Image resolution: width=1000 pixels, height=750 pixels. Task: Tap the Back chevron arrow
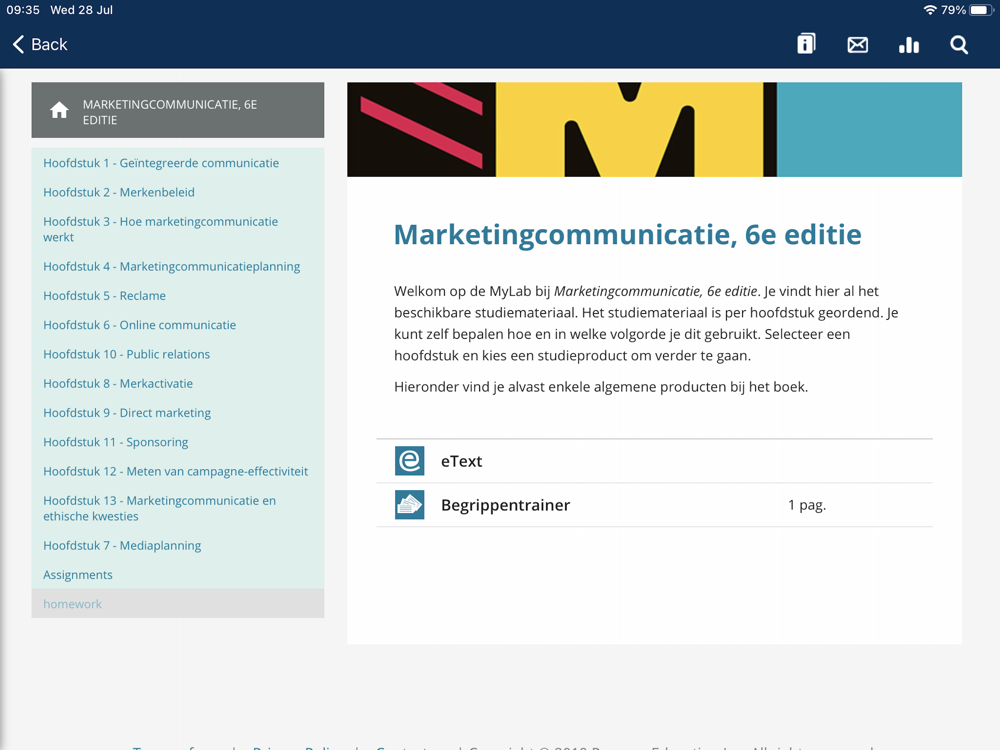click(x=18, y=45)
